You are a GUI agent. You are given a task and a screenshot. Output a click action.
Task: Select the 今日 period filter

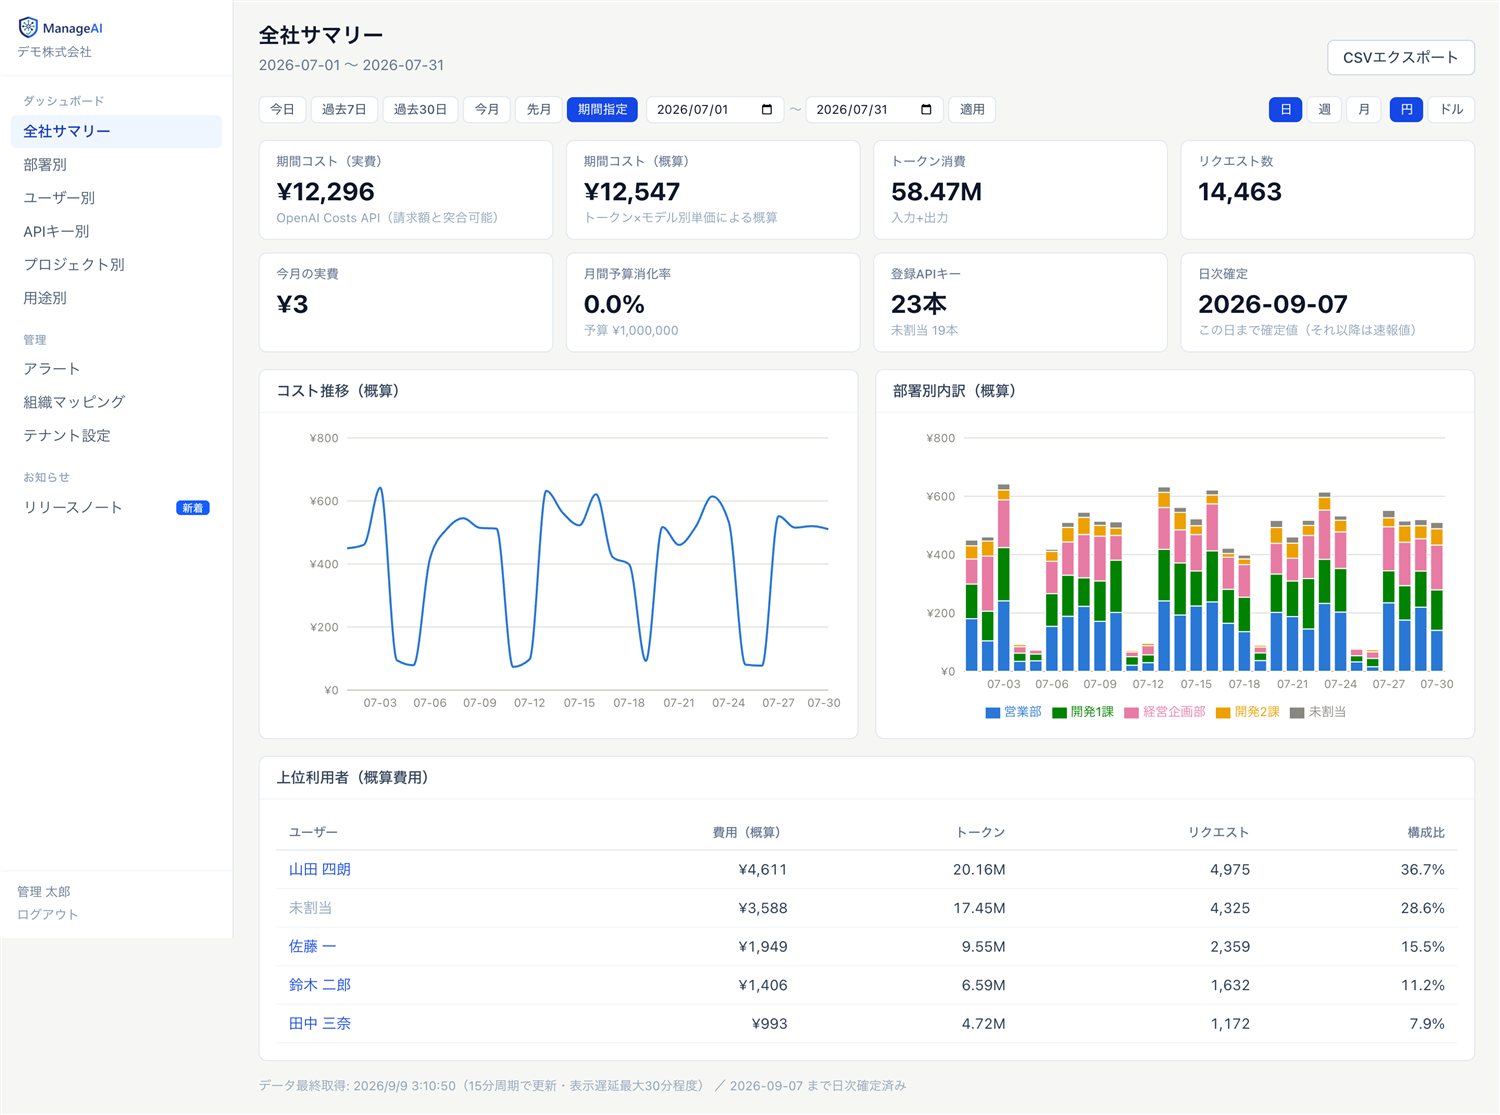click(282, 110)
